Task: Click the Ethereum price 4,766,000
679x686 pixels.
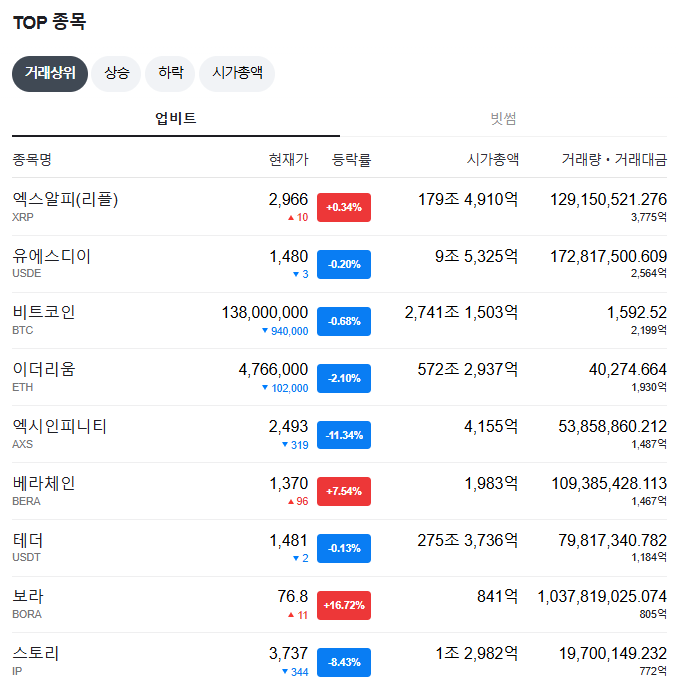Action: tap(273, 369)
